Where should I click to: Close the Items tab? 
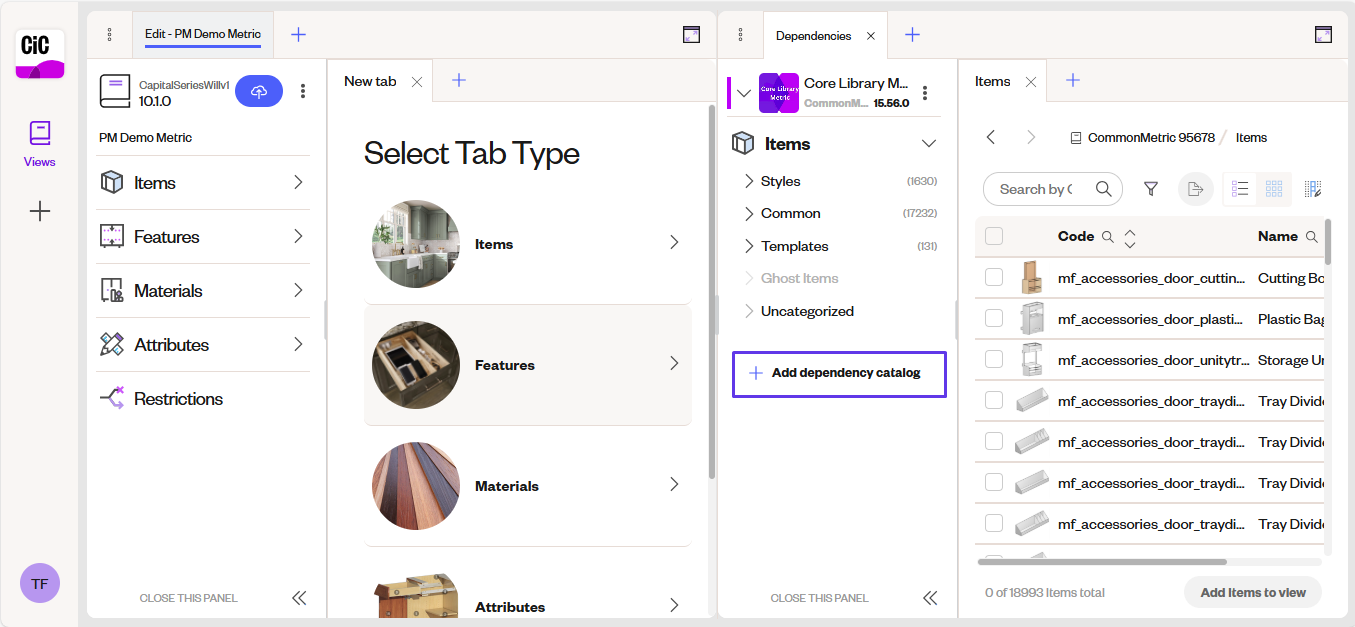1031,82
